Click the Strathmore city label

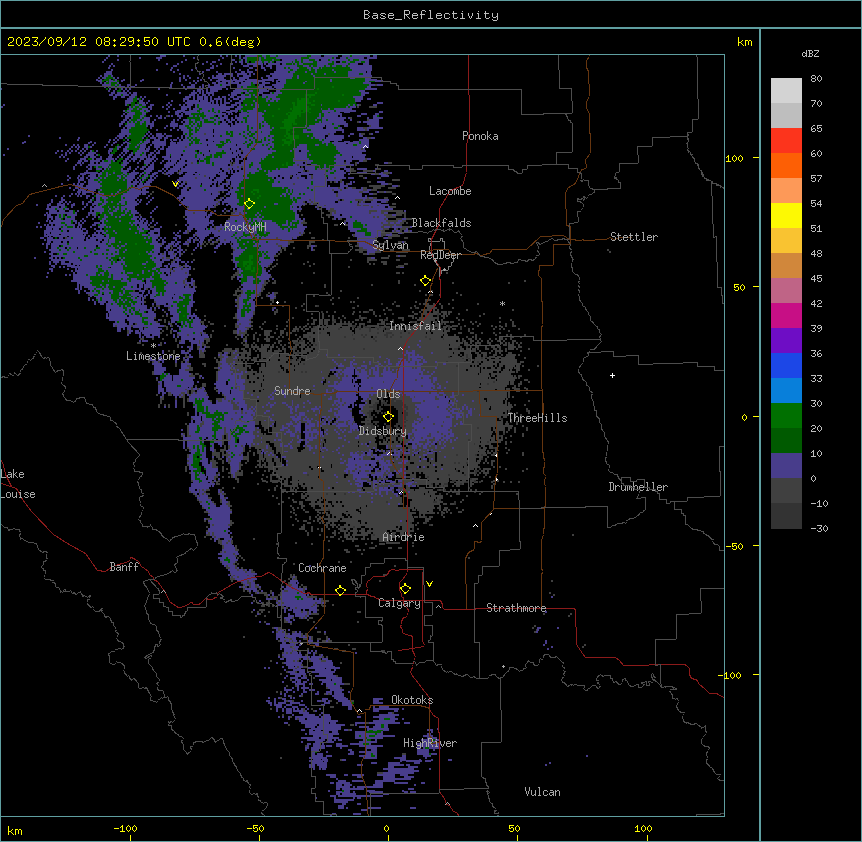point(516,608)
